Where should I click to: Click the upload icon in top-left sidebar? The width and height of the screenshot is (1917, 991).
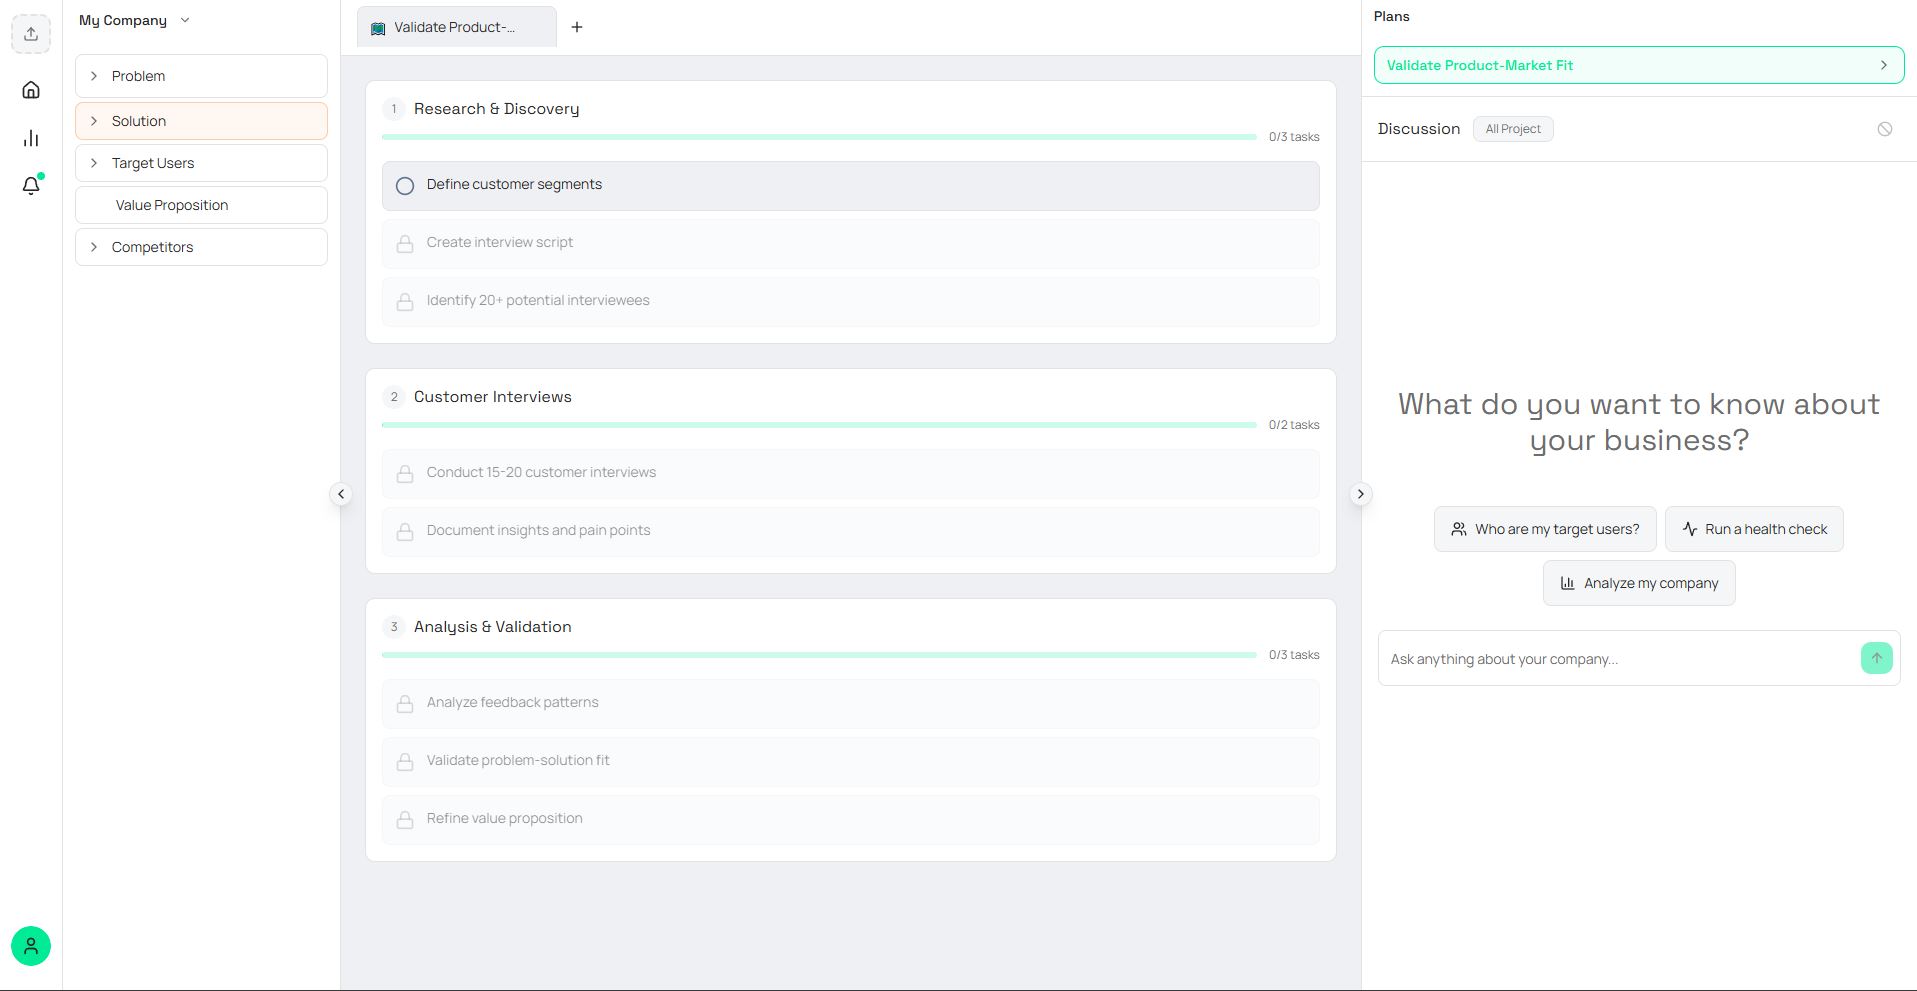[x=31, y=34]
